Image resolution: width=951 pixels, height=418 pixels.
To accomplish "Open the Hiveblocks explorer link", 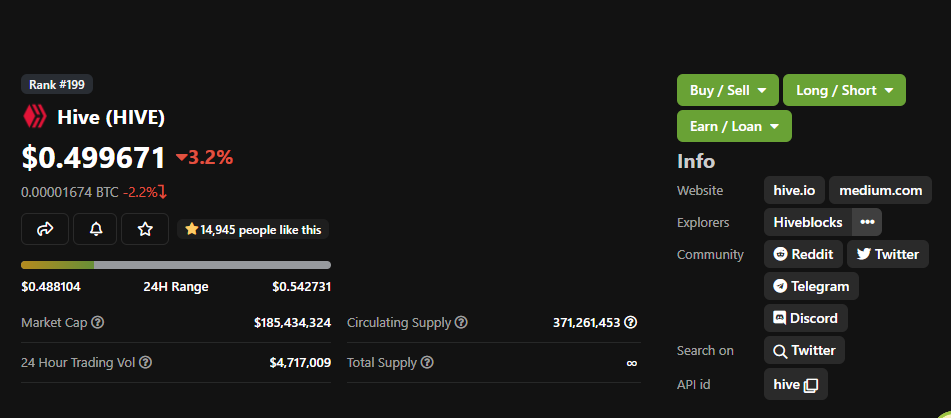I will (x=808, y=222).
